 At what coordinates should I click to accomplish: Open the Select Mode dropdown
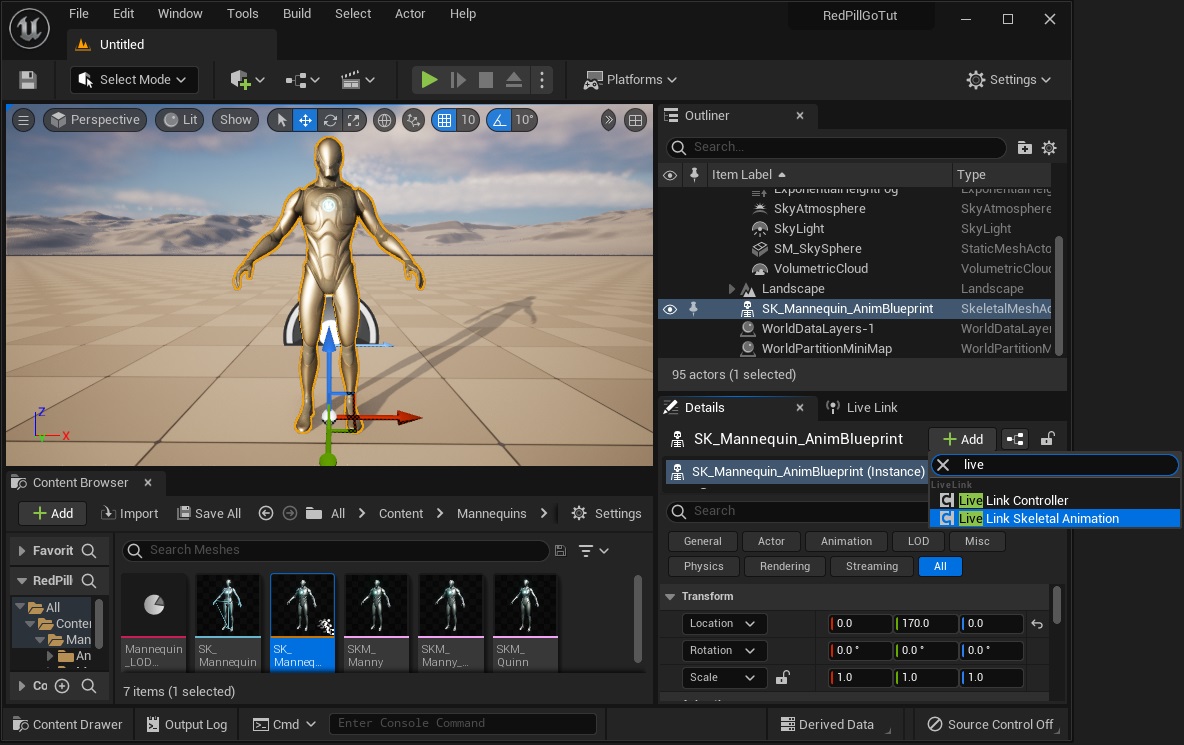click(x=134, y=80)
